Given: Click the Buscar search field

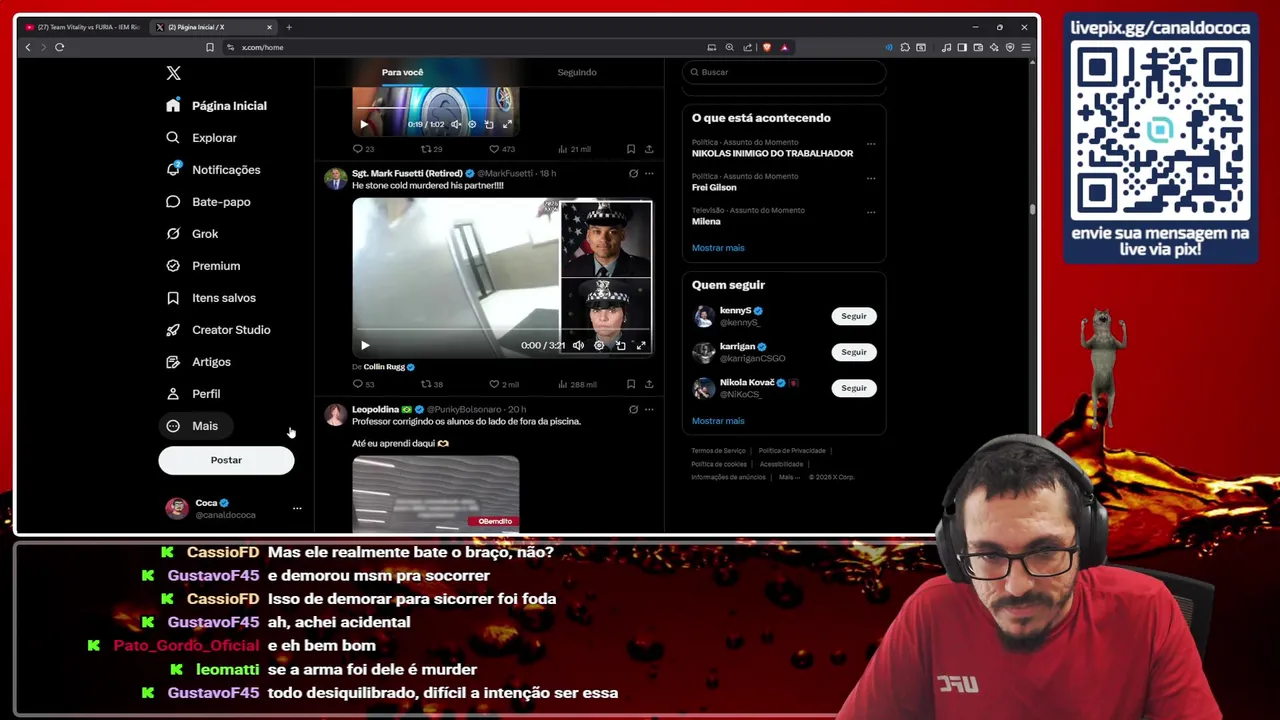Looking at the screenshot, I should [x=784, y=72].
